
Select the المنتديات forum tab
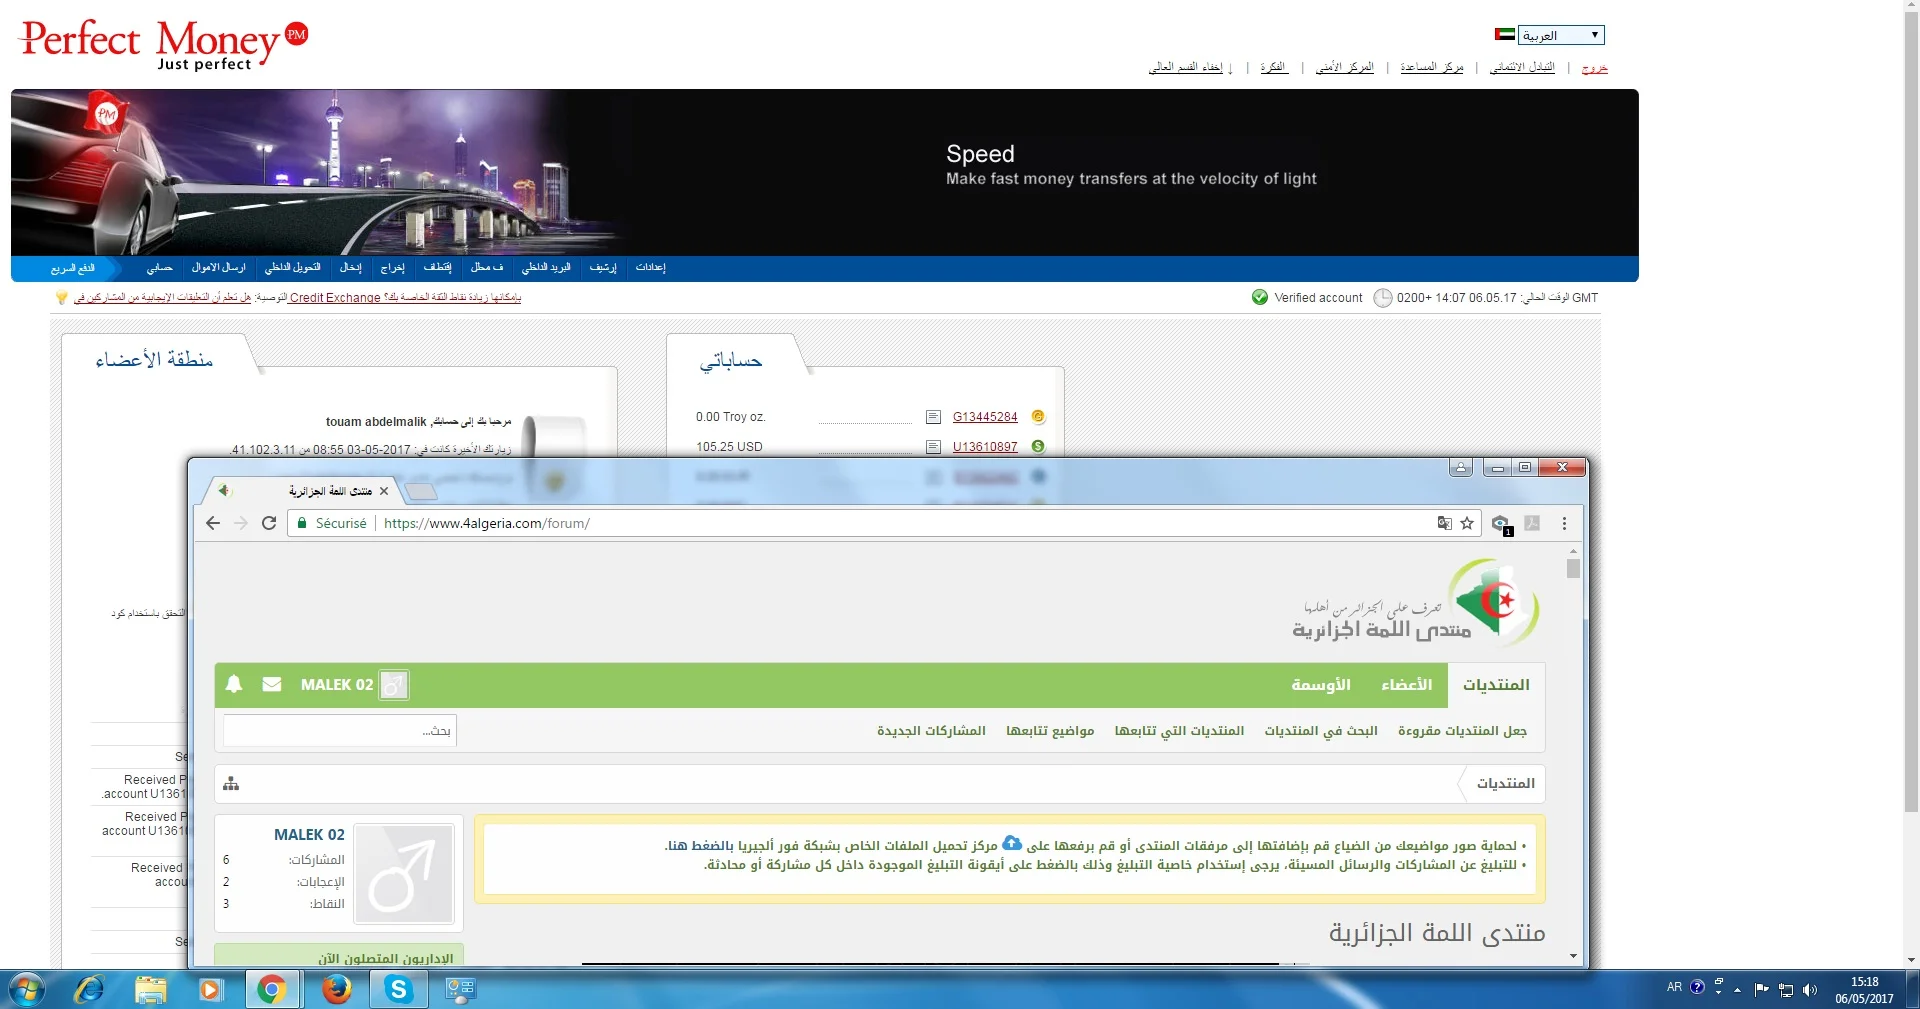[x=1496, y=685]
